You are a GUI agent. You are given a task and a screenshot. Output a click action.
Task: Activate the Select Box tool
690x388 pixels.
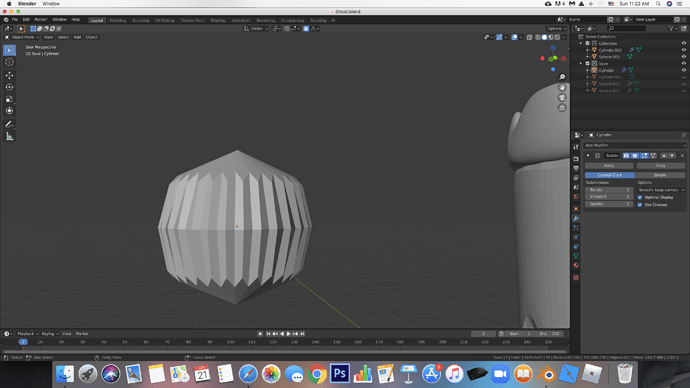click(9, 50)
